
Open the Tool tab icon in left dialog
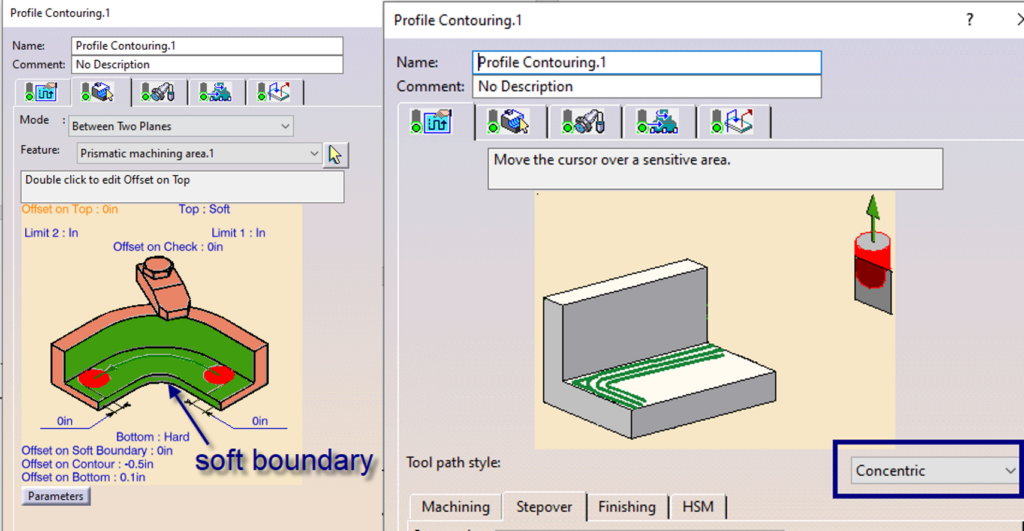click(x=158, y=91)
